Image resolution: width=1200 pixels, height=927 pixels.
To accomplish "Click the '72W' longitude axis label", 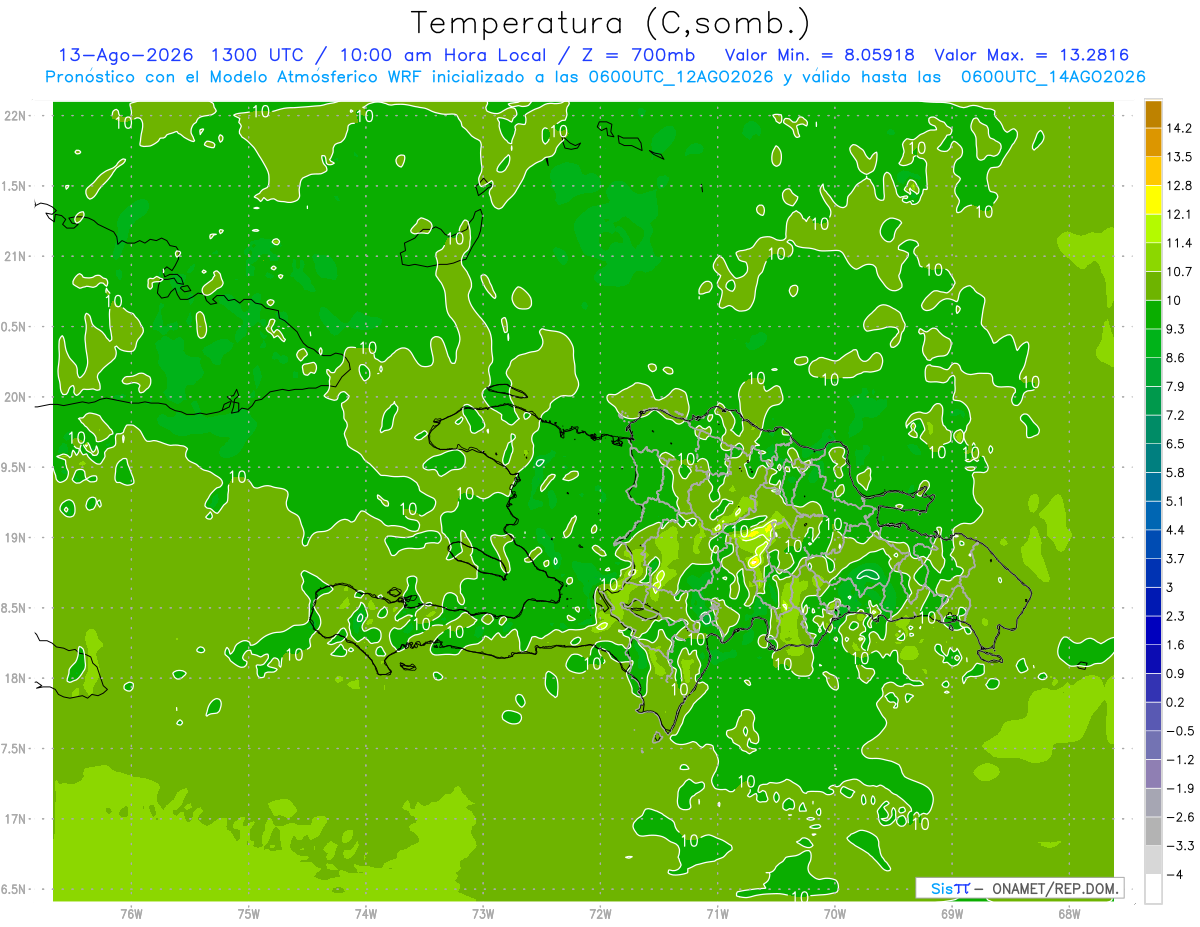I will pos(600,913).
